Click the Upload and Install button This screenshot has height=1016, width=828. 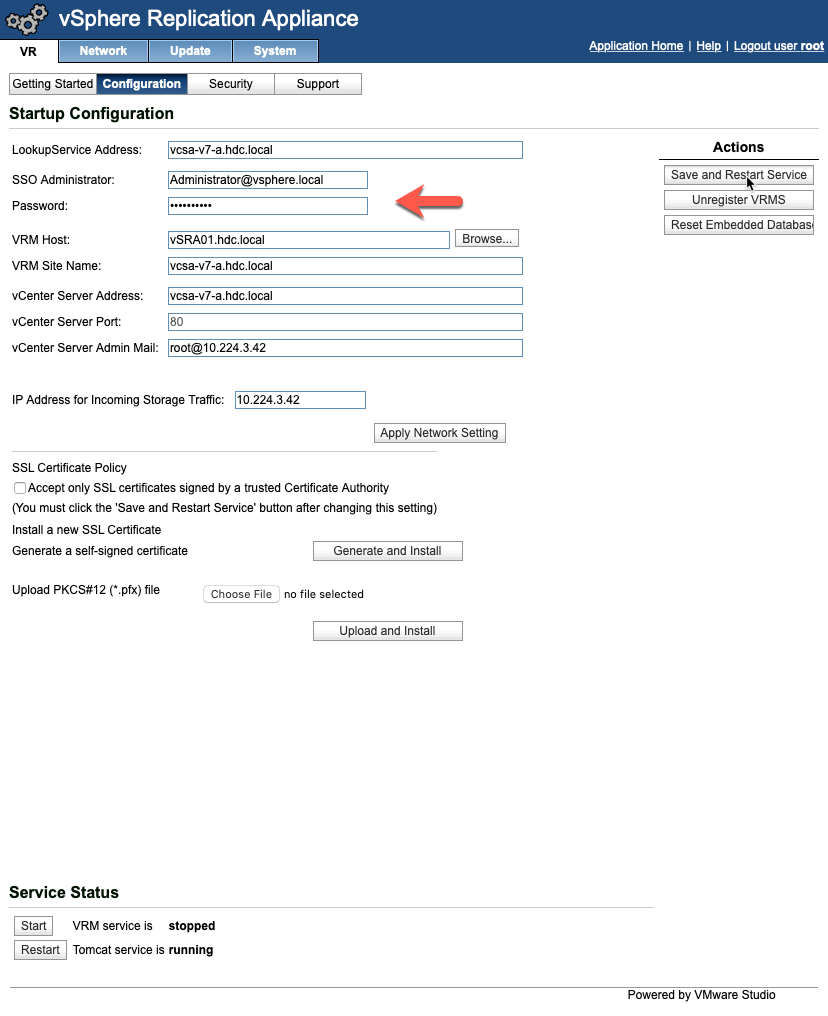pyautogui.click(x=387, y=631)
